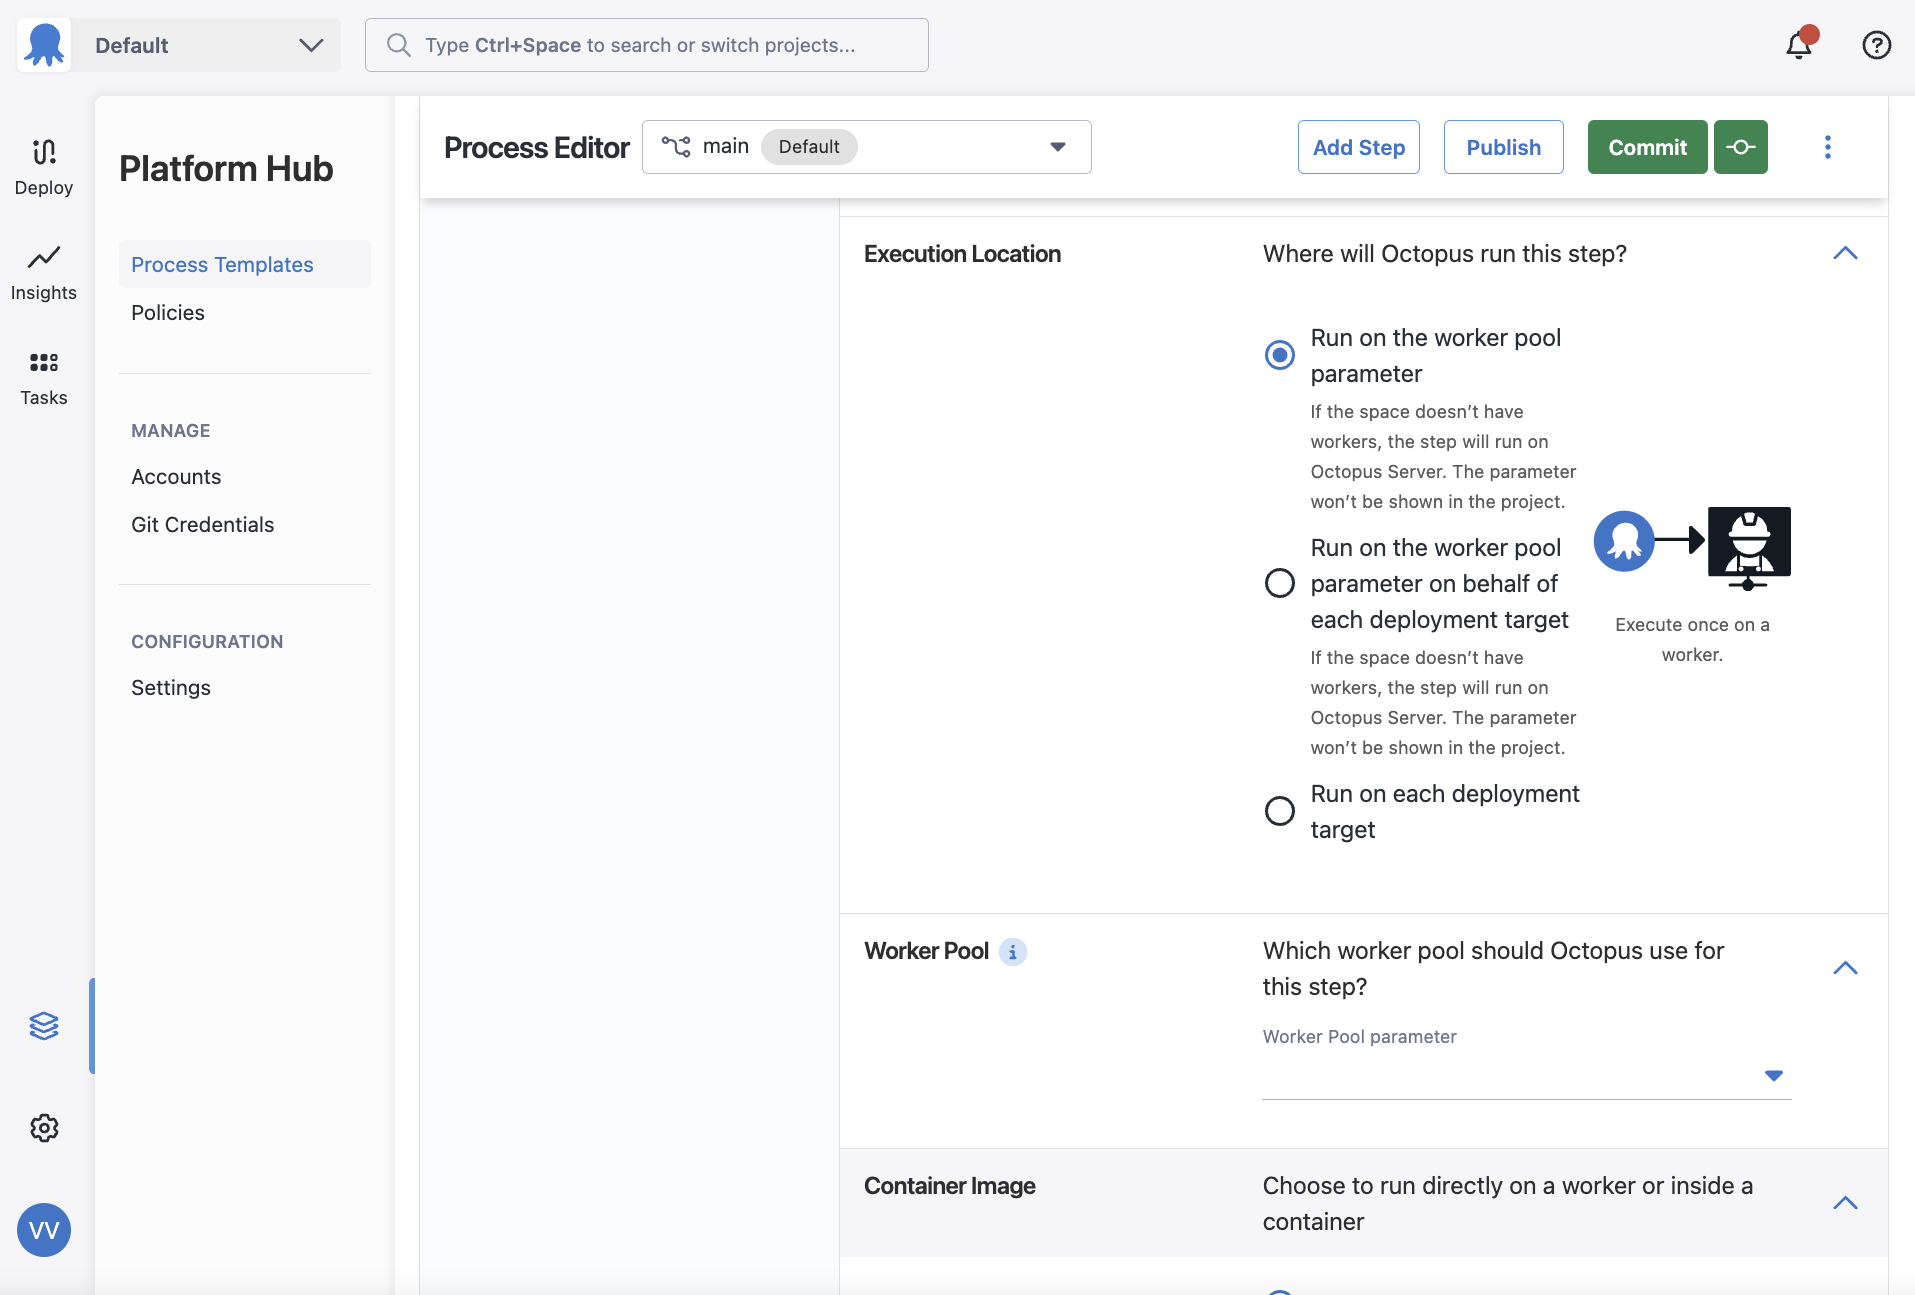Go to Process Templates

tap(244, 264)
